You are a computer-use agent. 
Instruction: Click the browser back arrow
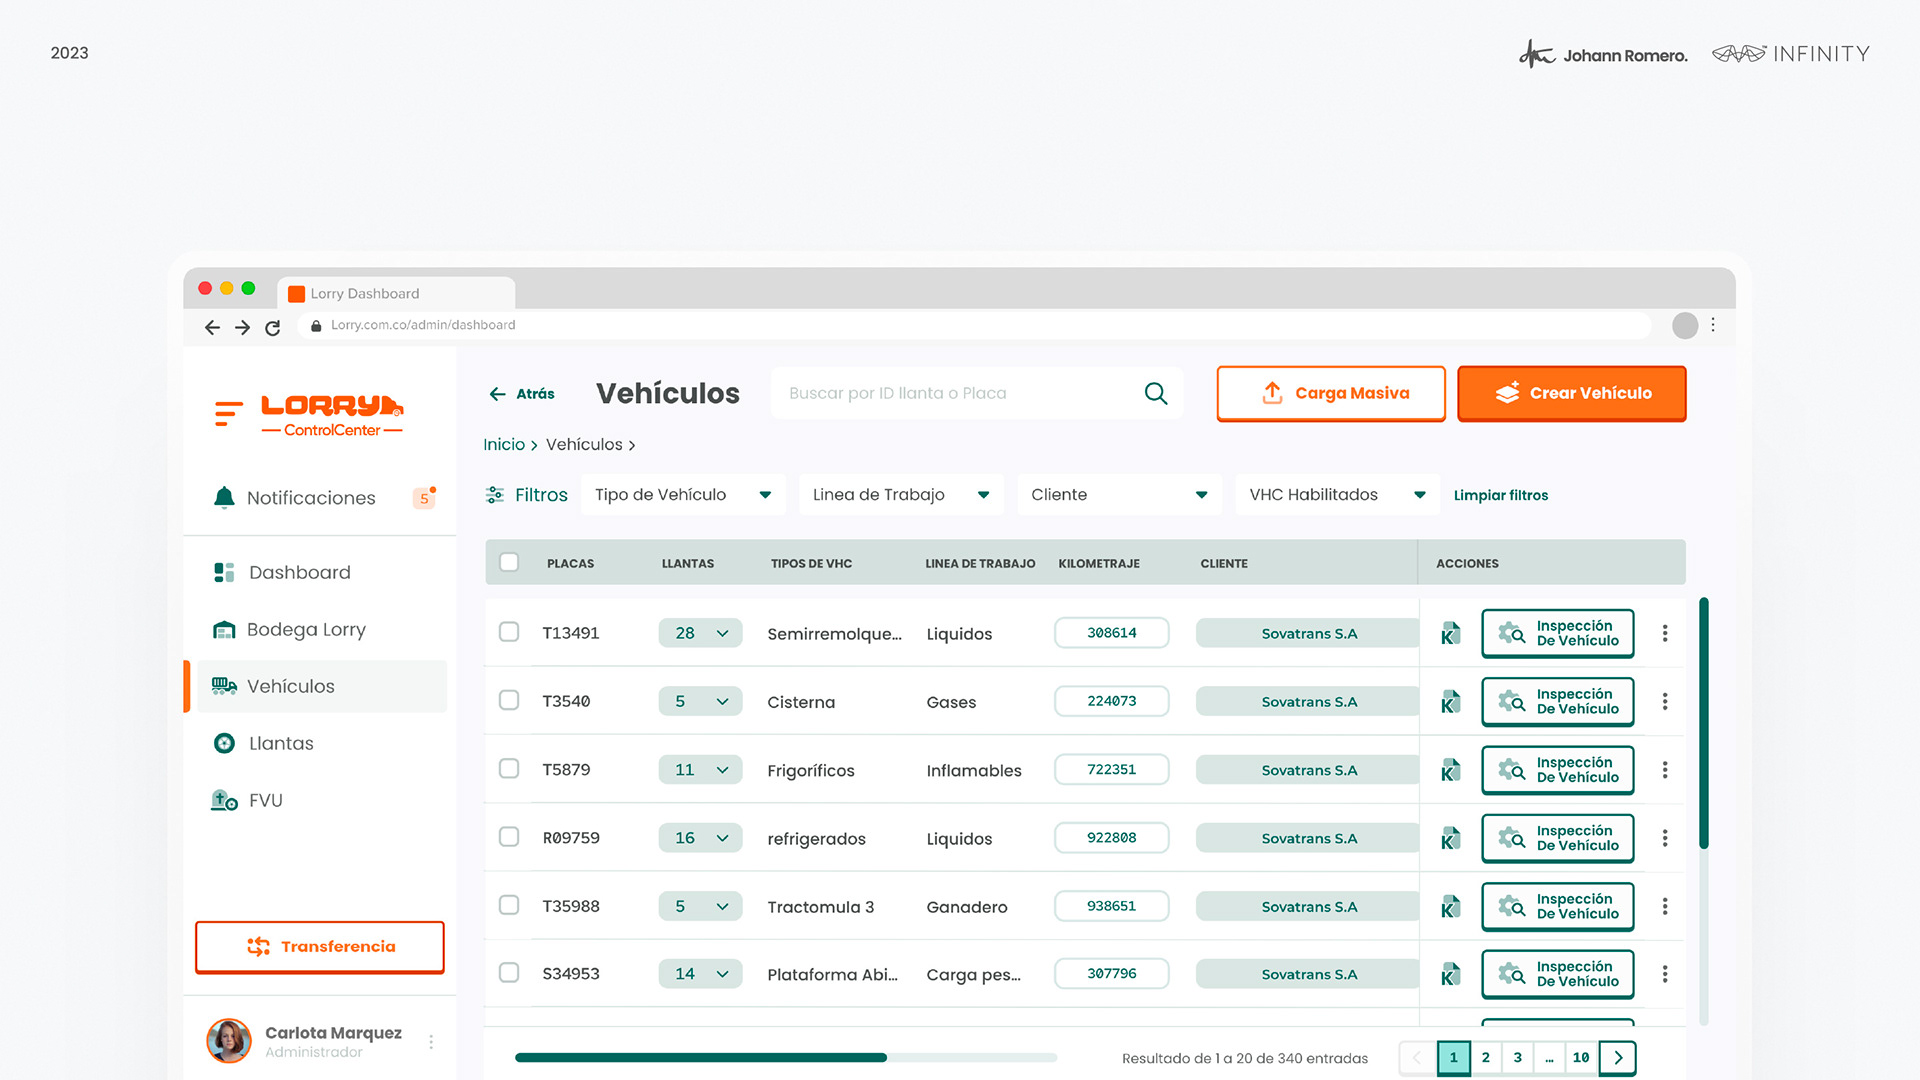(x=212, y=327)
